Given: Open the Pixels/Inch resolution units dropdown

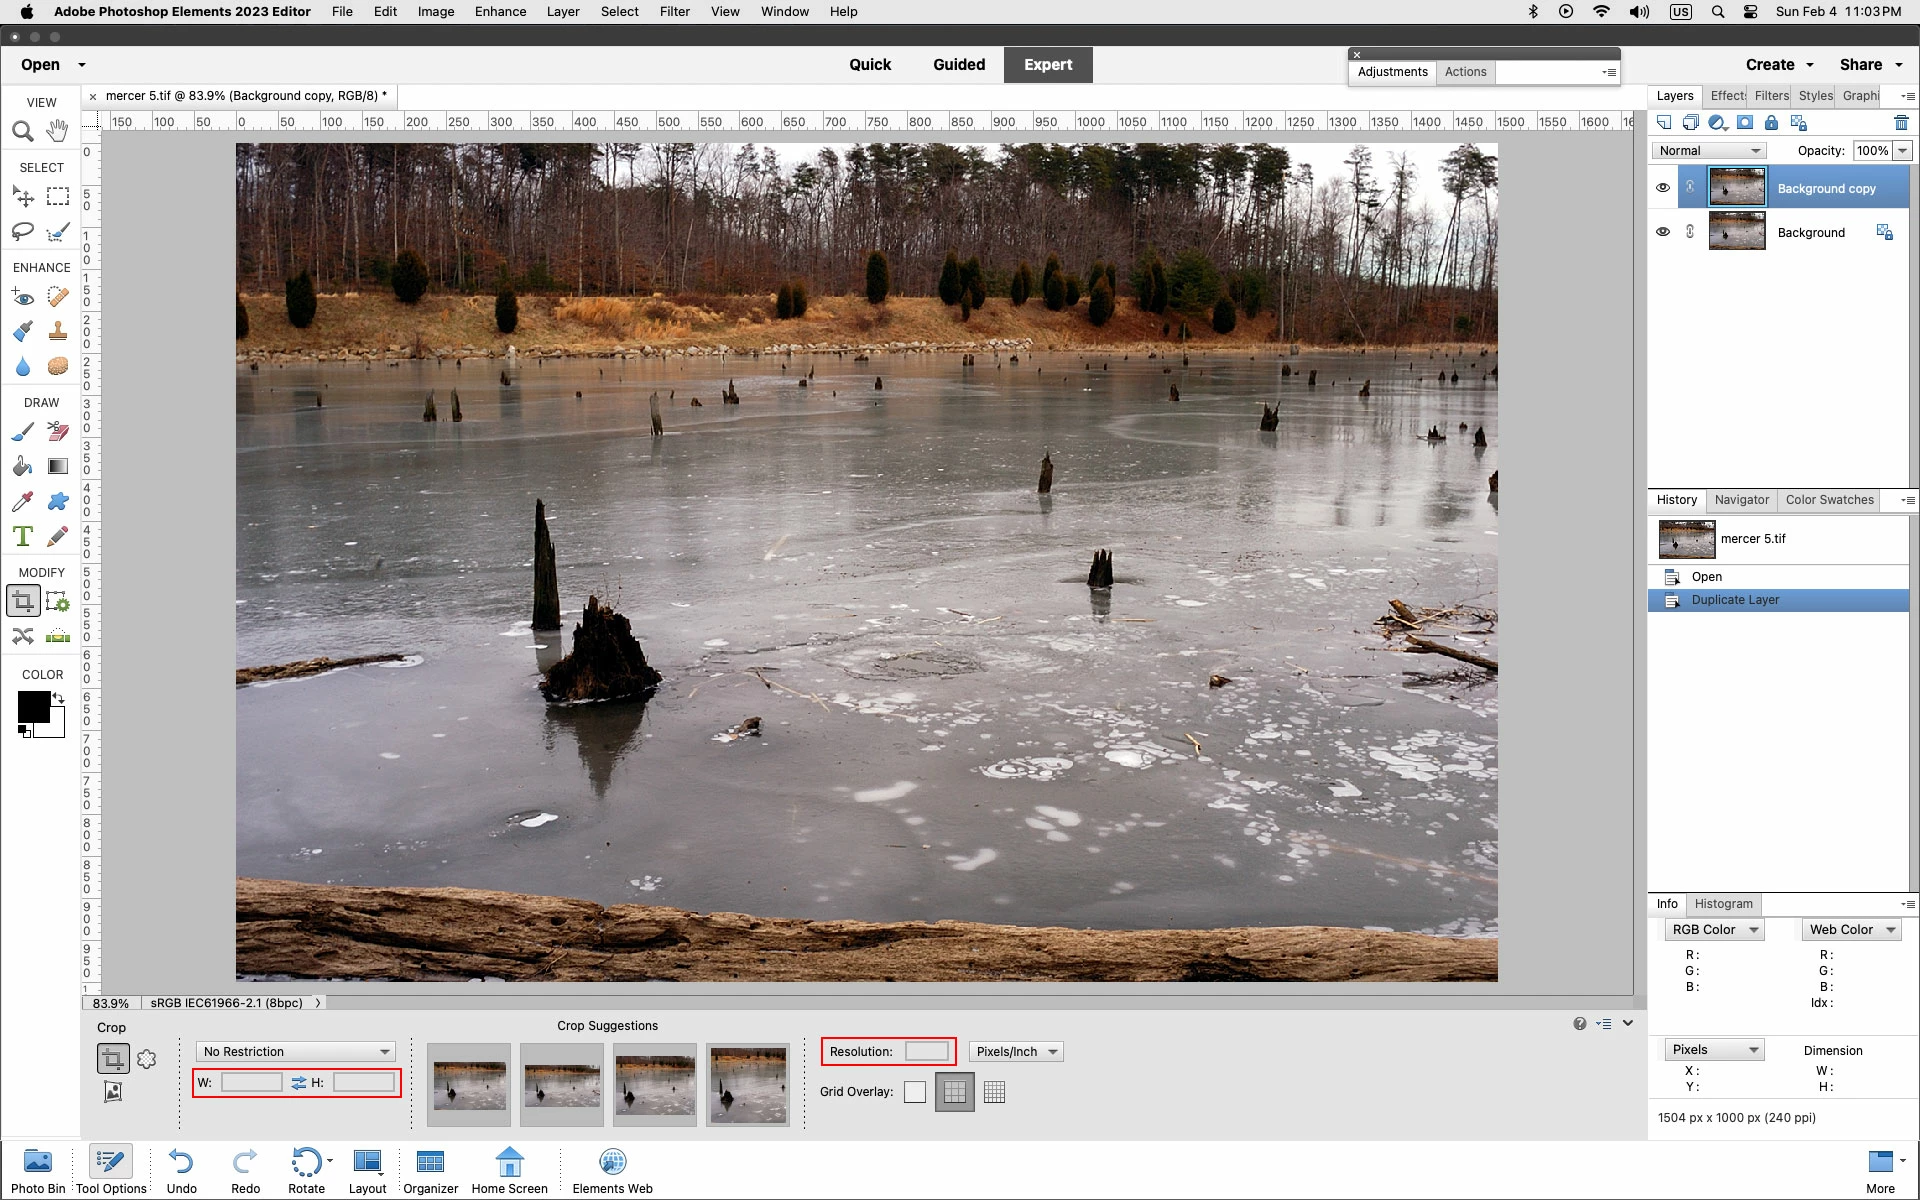Looking at the screenshot, I should (x=1015, y=1052).
